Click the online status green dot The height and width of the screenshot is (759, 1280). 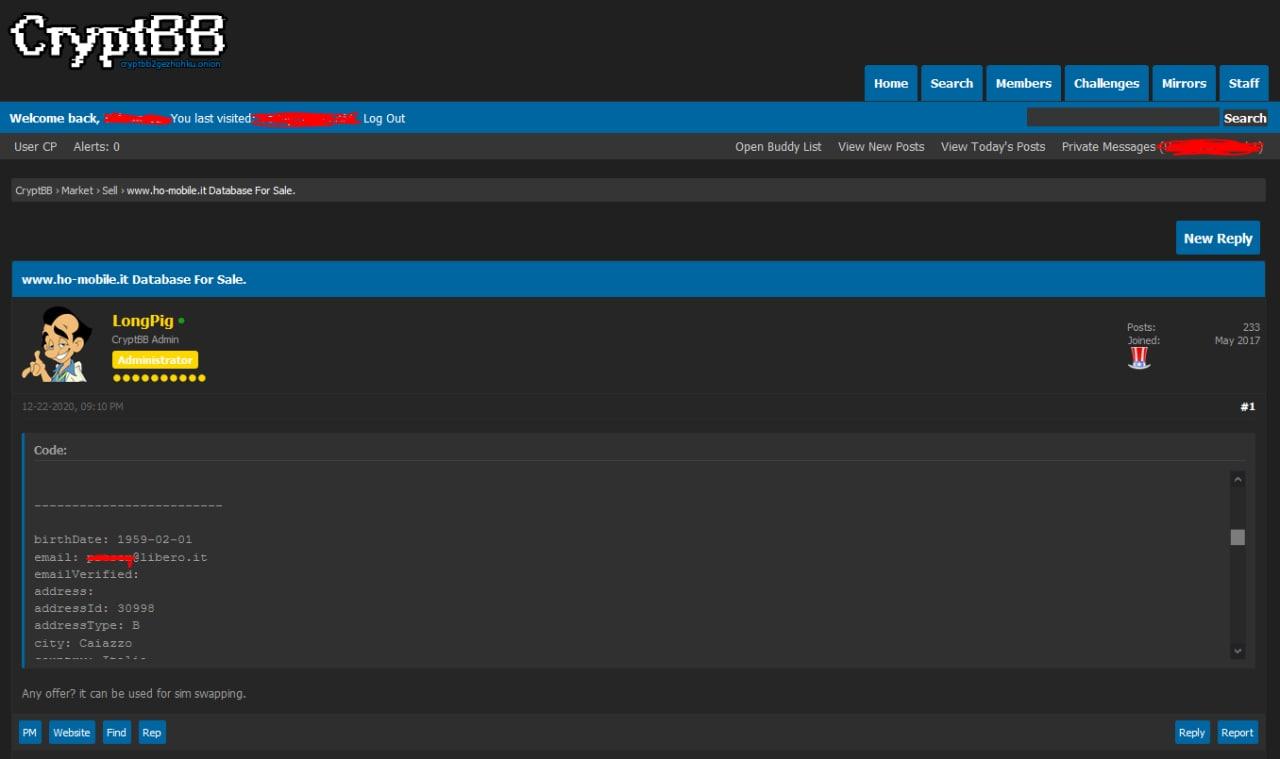click(181, 321)
